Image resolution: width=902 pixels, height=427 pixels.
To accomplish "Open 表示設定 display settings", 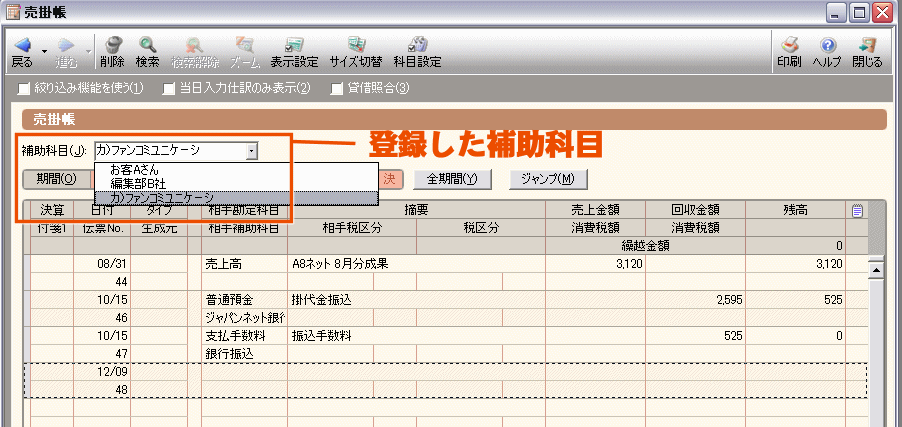I will pyautogui.click(x=295, y=45).
